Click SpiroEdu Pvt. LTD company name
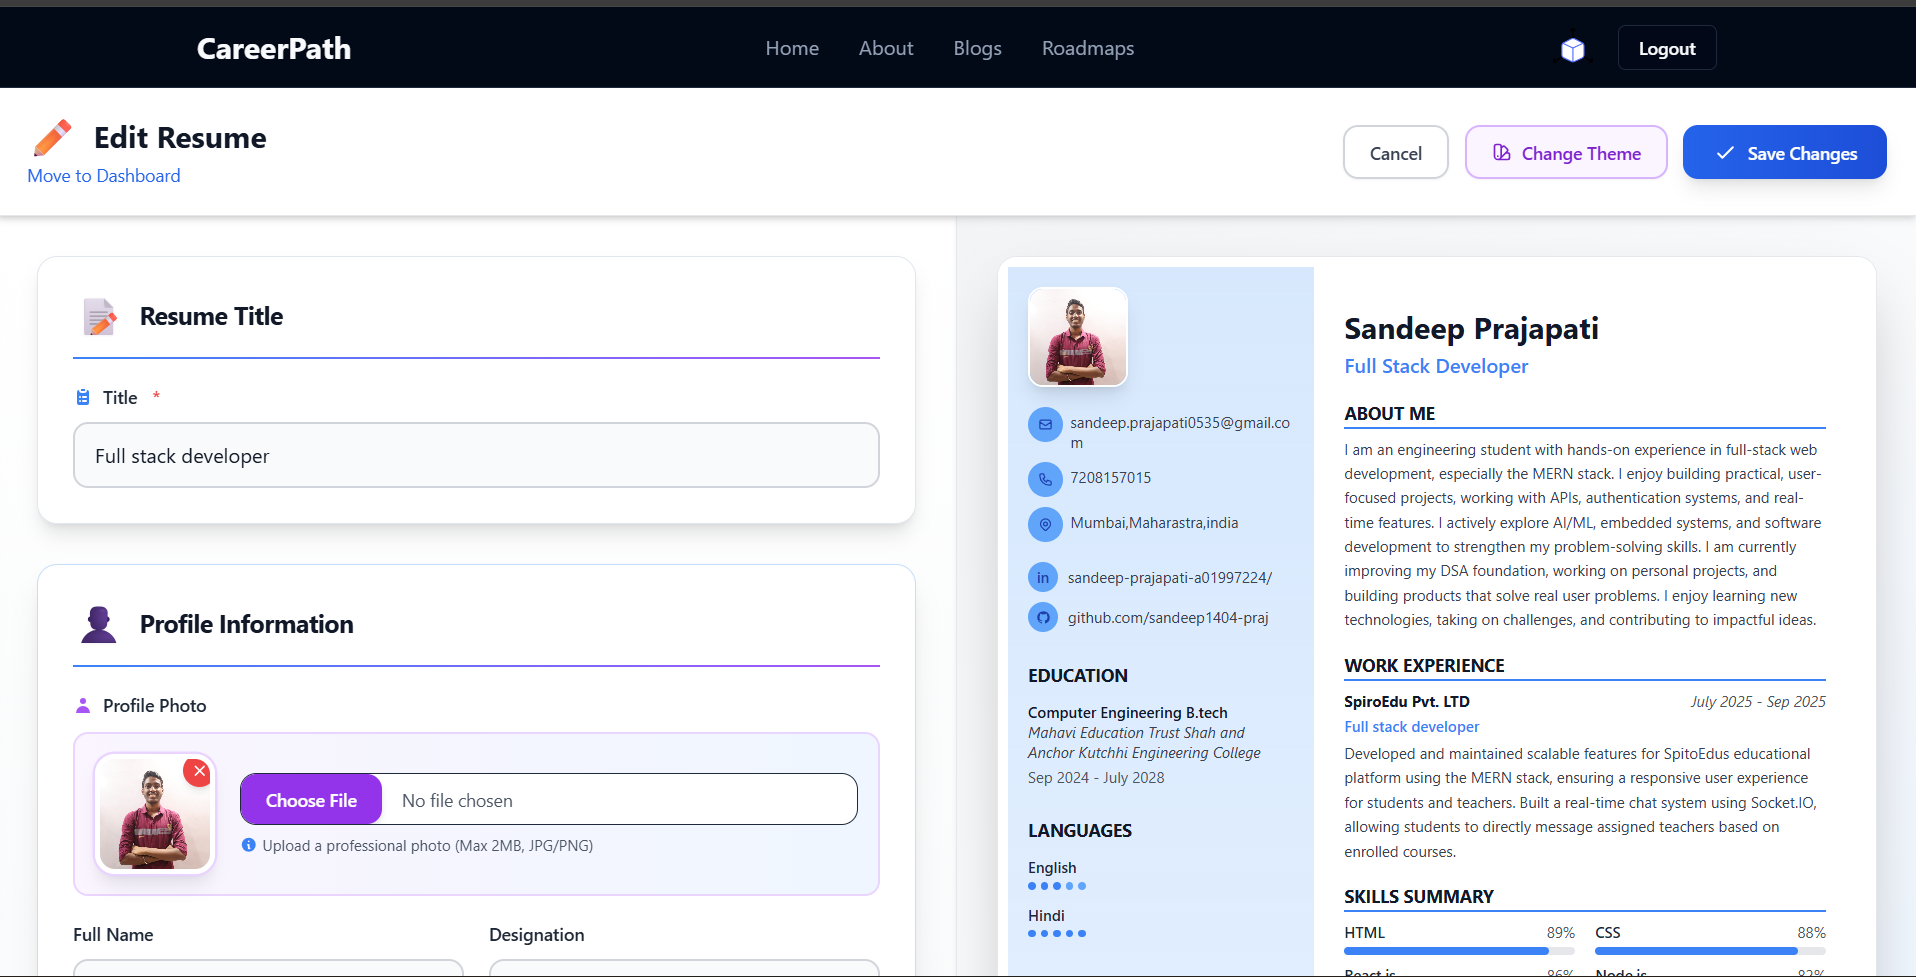 point(1407,701)
